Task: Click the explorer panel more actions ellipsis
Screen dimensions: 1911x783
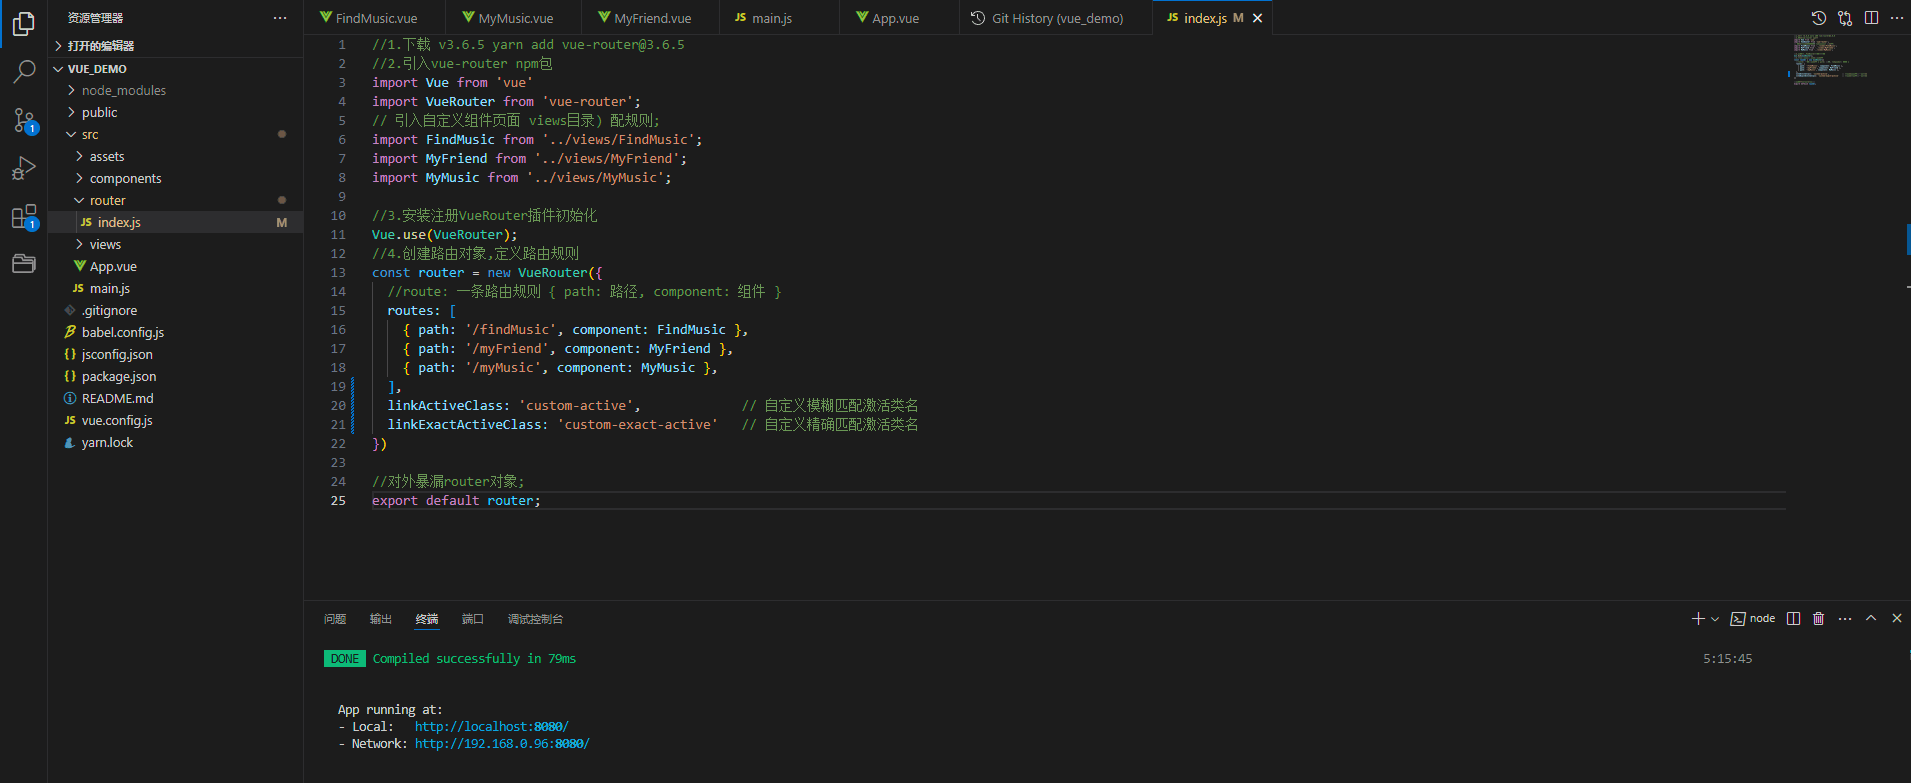Action: point(280,18)
